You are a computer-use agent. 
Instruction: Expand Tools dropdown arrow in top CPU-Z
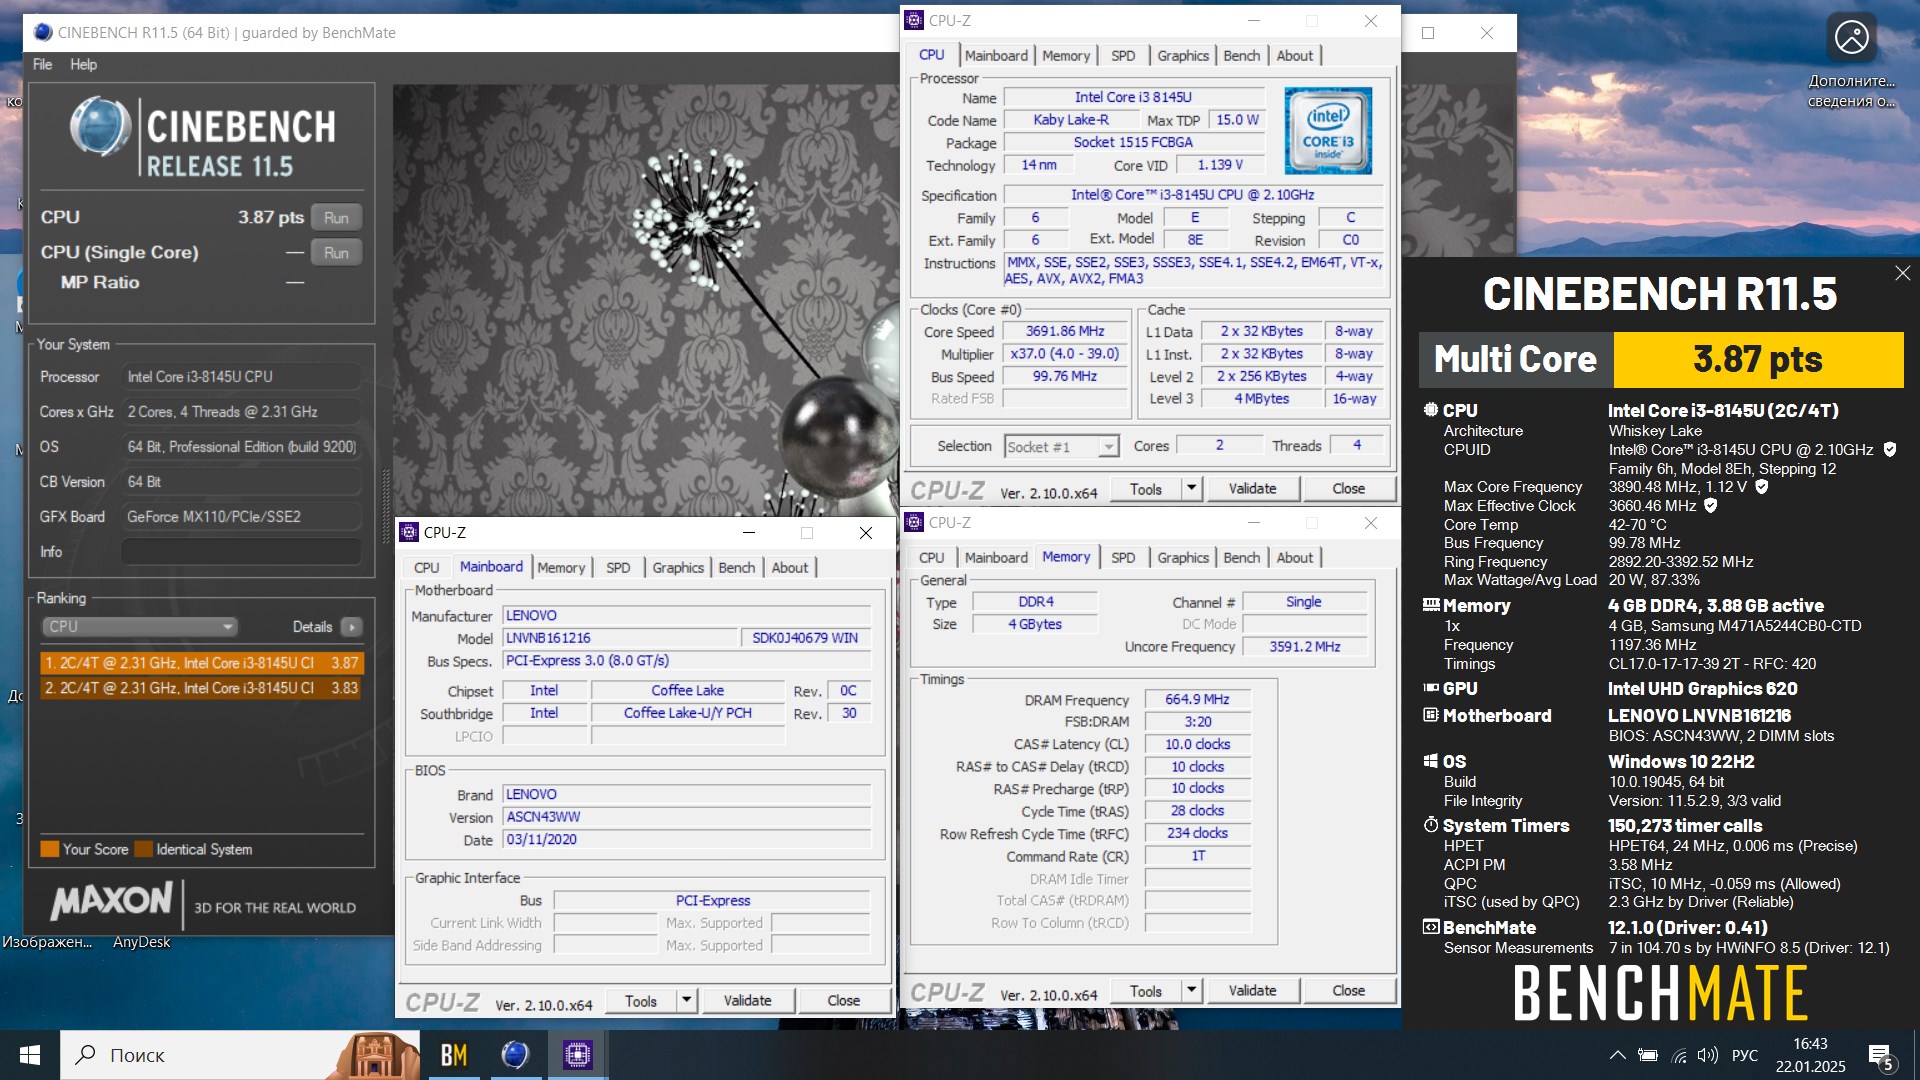(1191, 489)
